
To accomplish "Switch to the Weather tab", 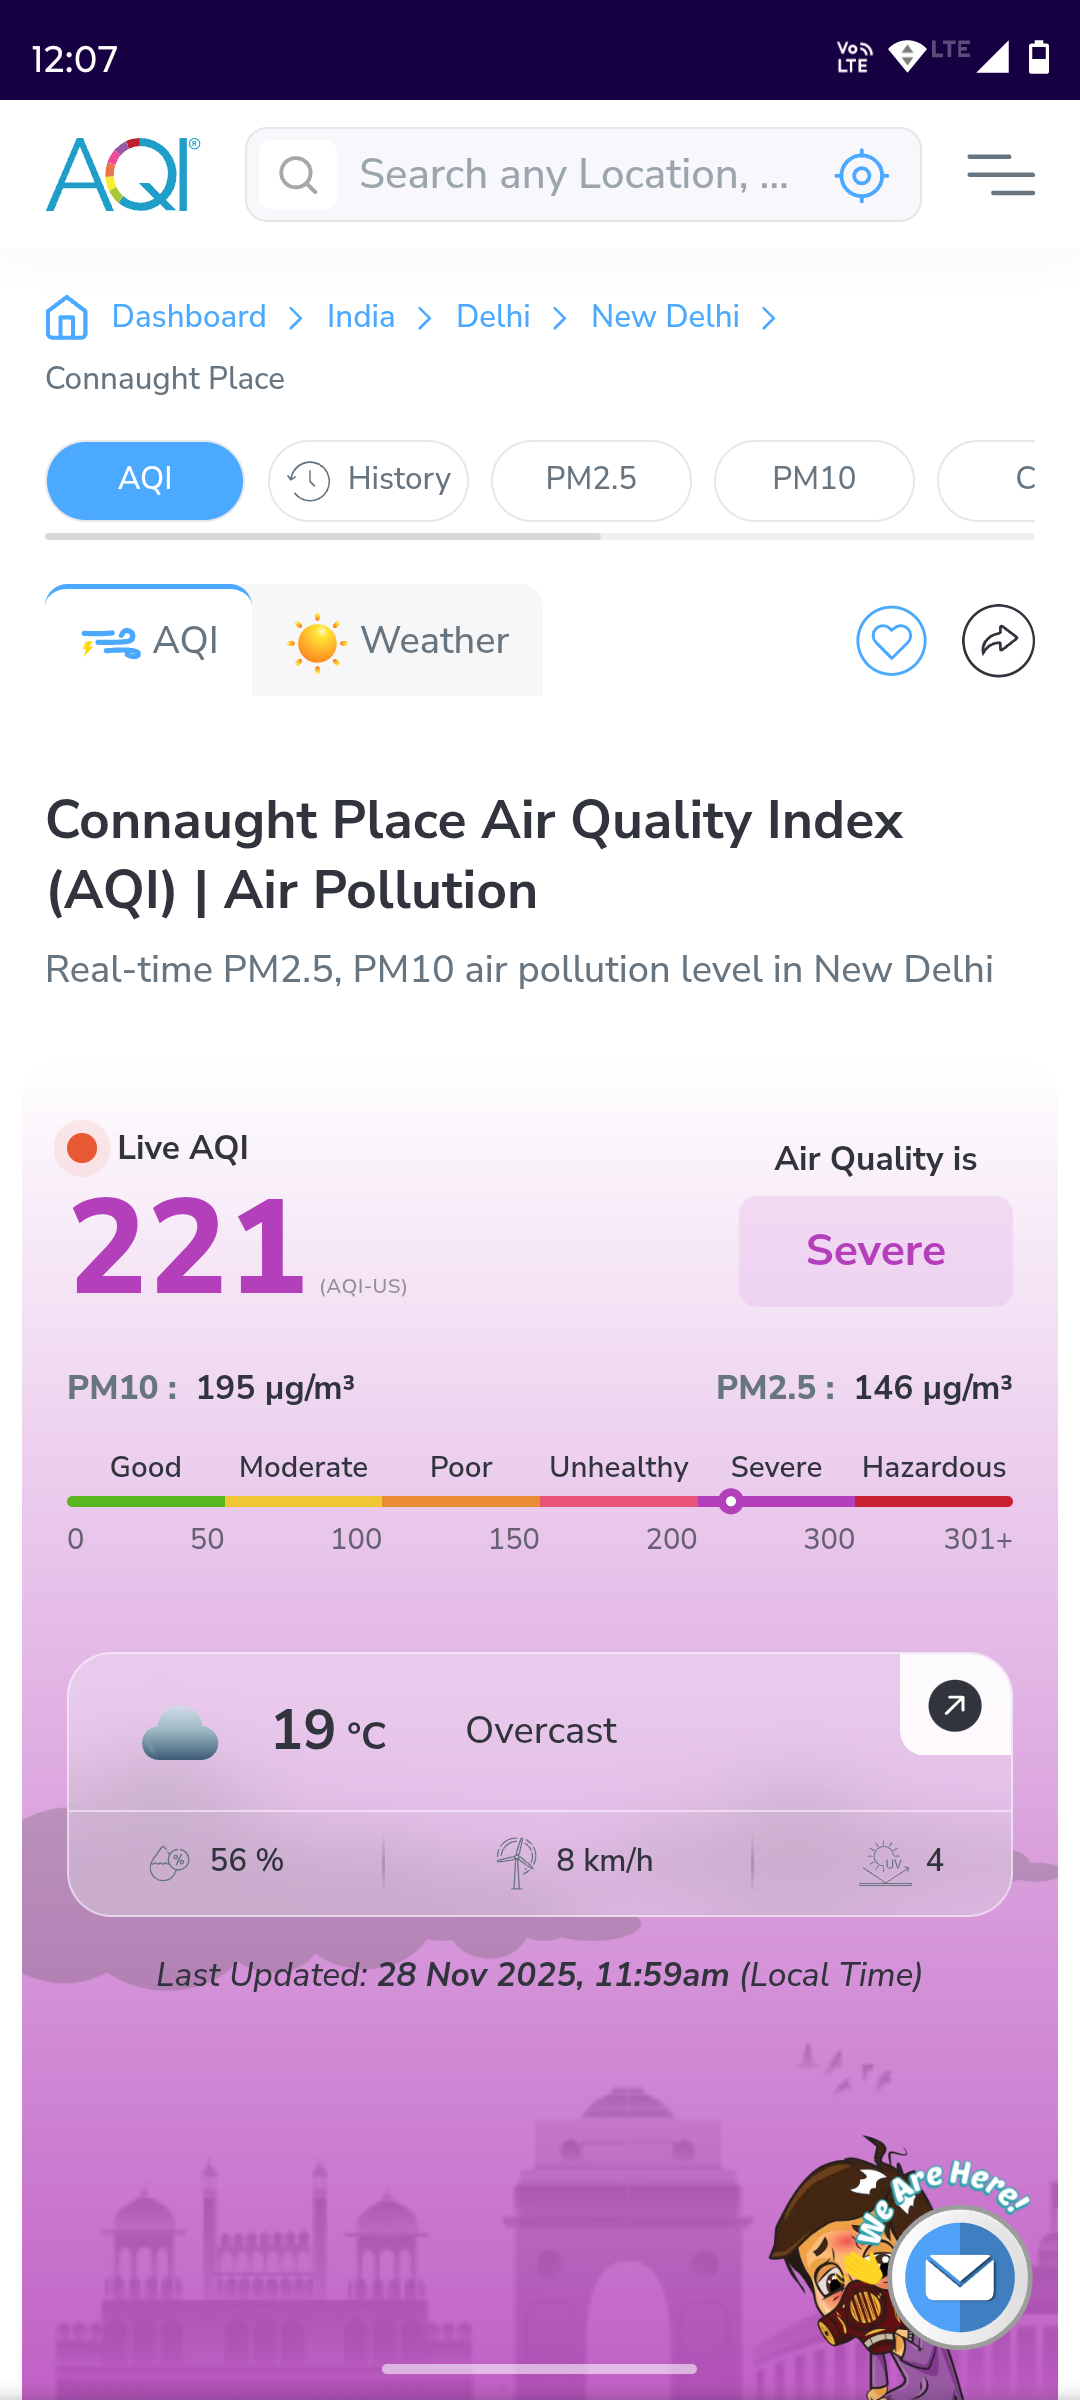I will (x=398, y=641).
